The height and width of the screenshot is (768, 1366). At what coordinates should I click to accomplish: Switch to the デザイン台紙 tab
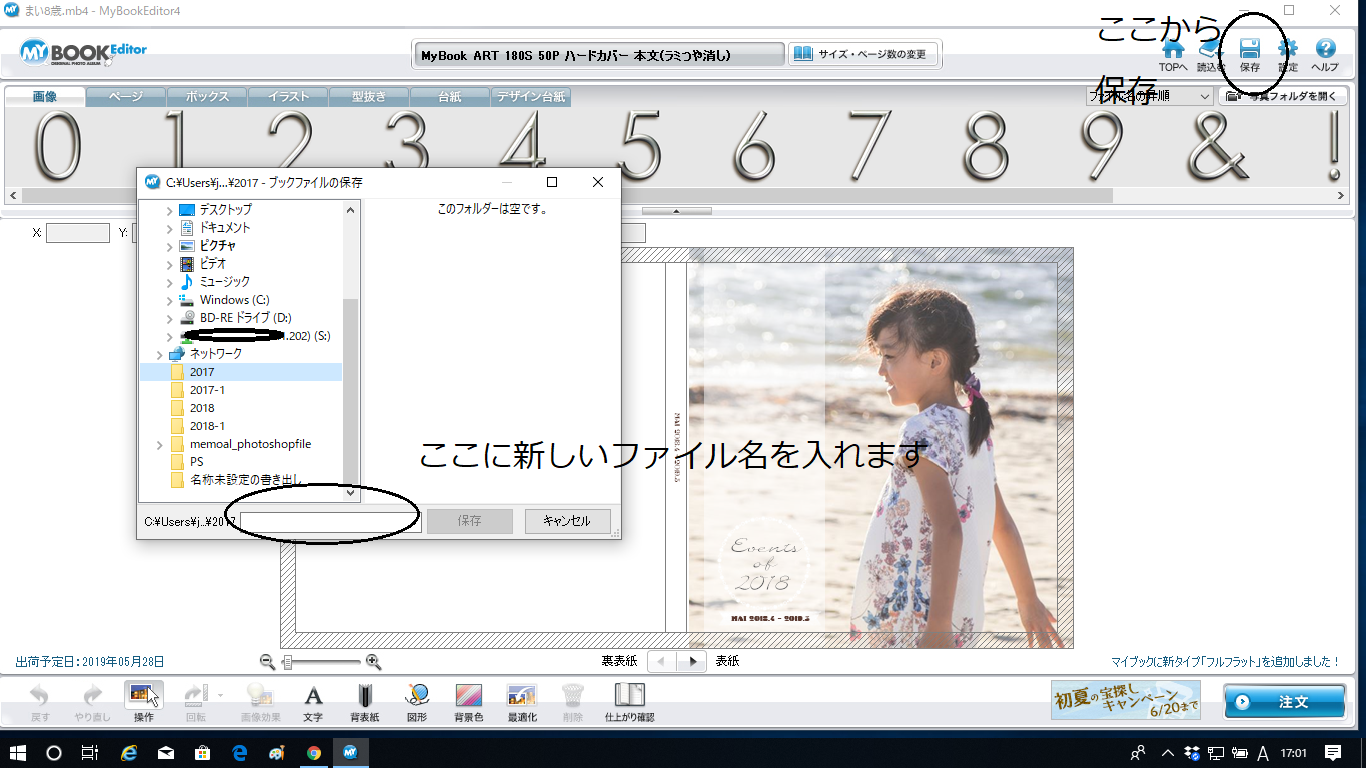pos(531,97)
